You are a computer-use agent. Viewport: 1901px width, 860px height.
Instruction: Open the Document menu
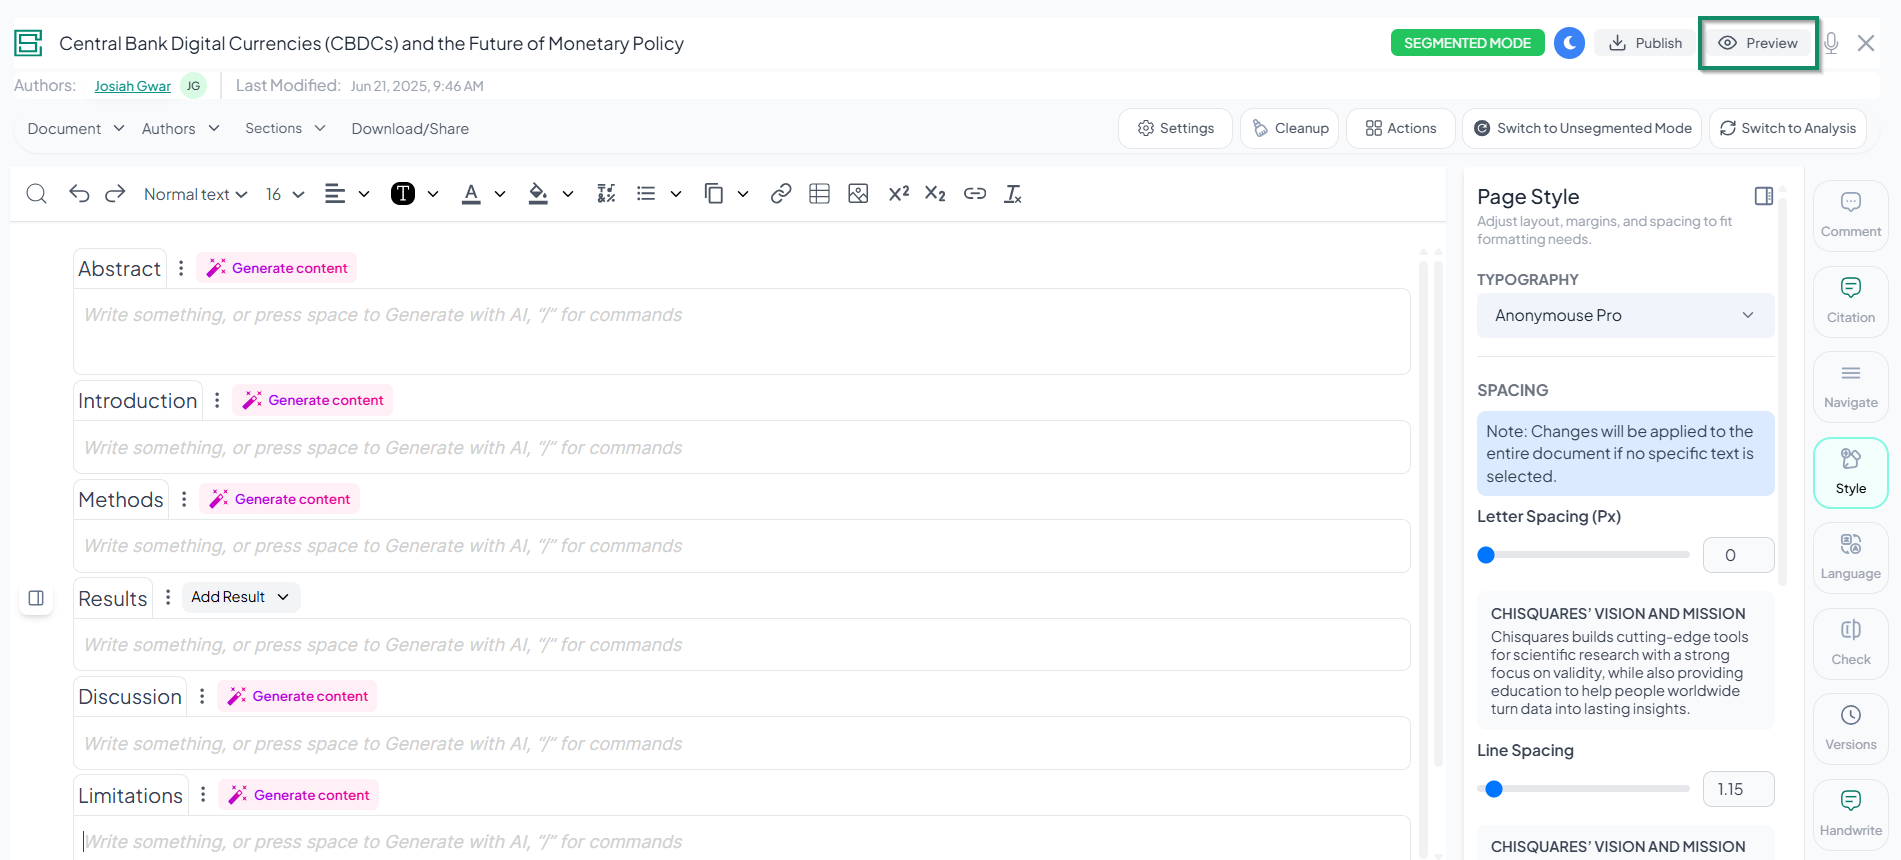tap(76, 129)
